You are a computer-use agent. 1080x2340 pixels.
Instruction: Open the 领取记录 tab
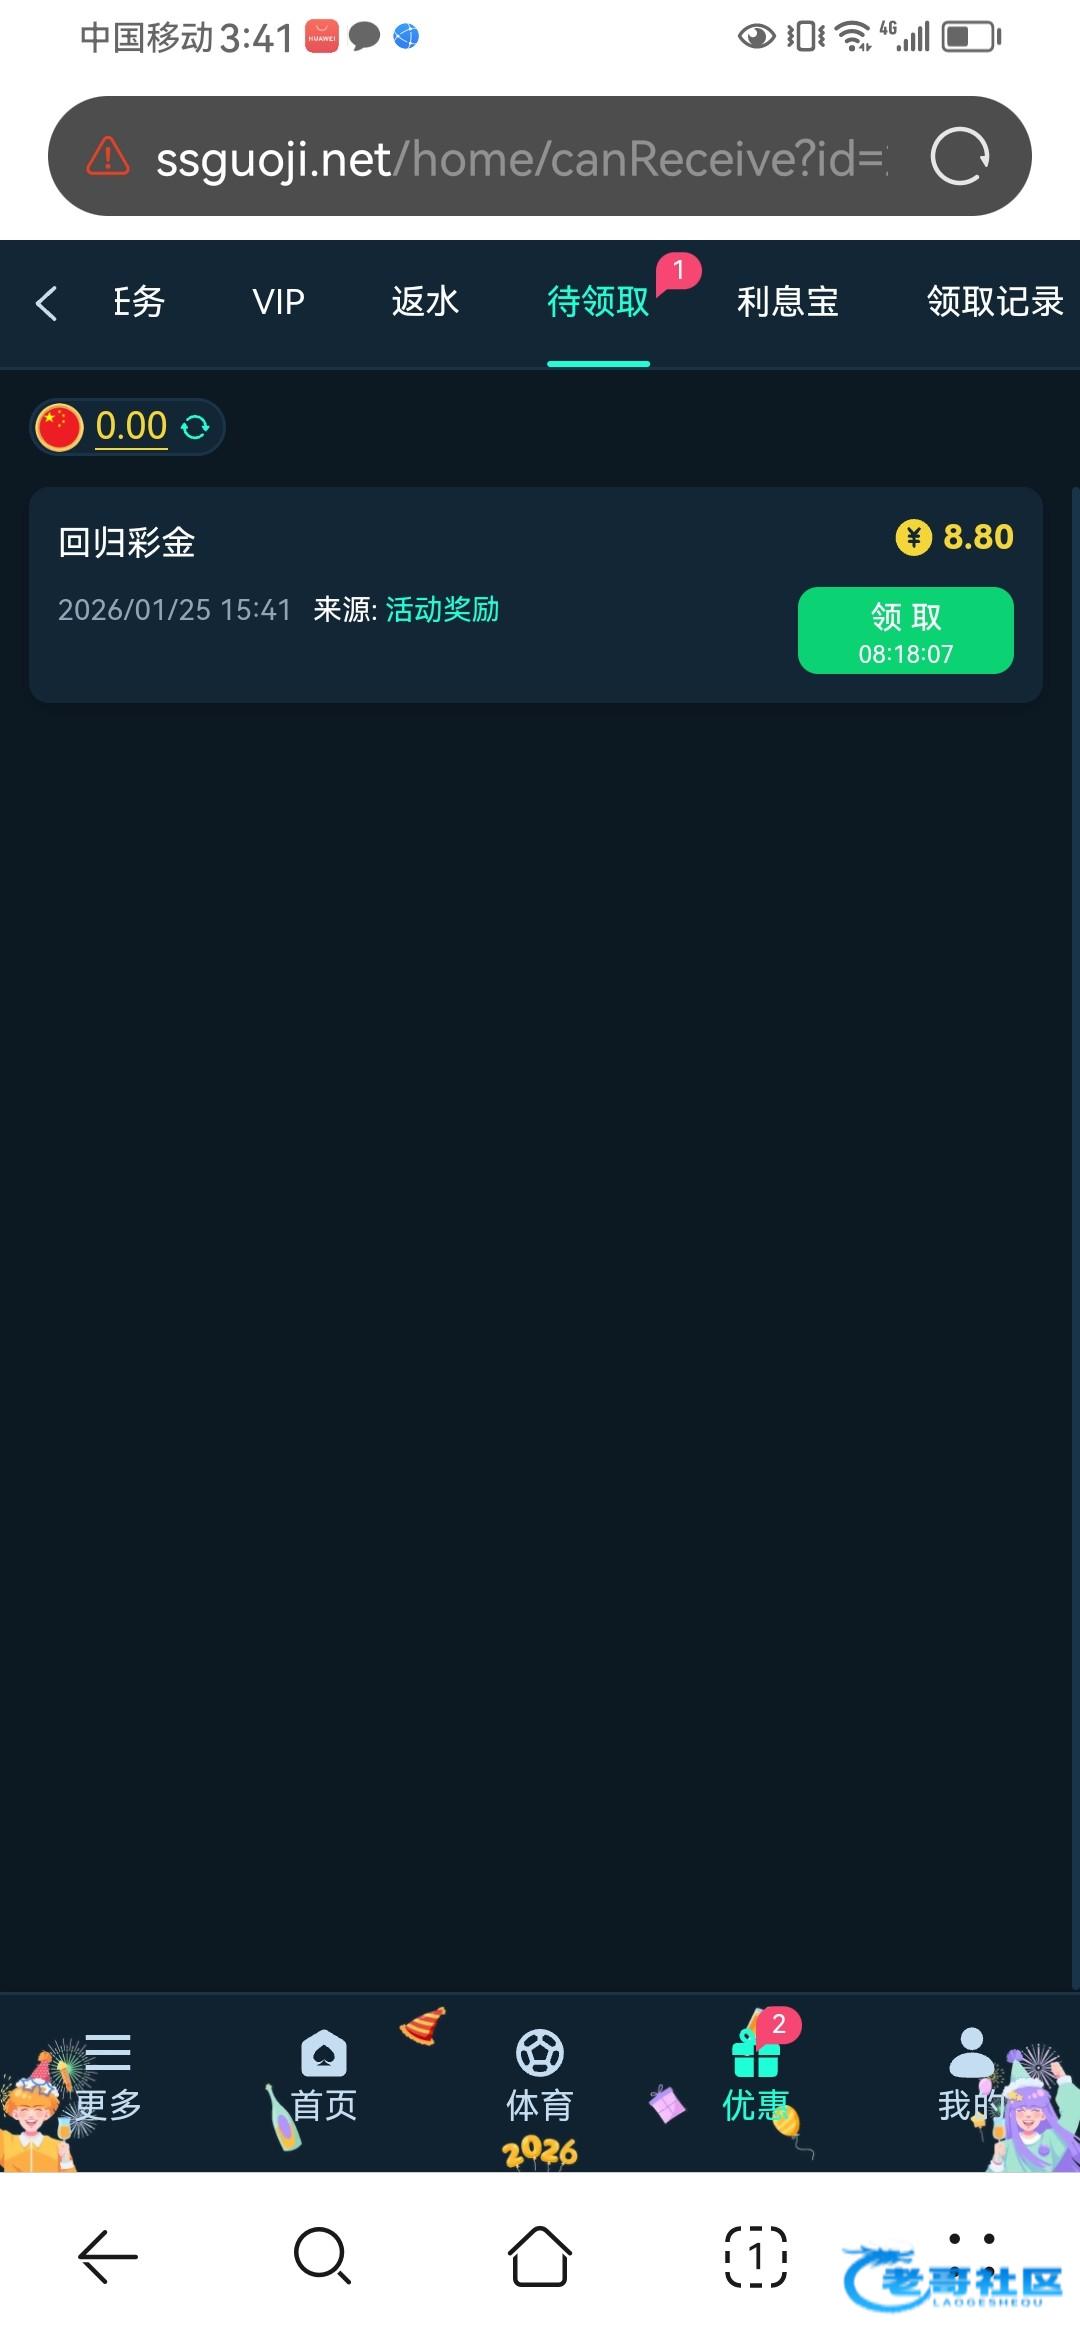click(x=995, y=302)
